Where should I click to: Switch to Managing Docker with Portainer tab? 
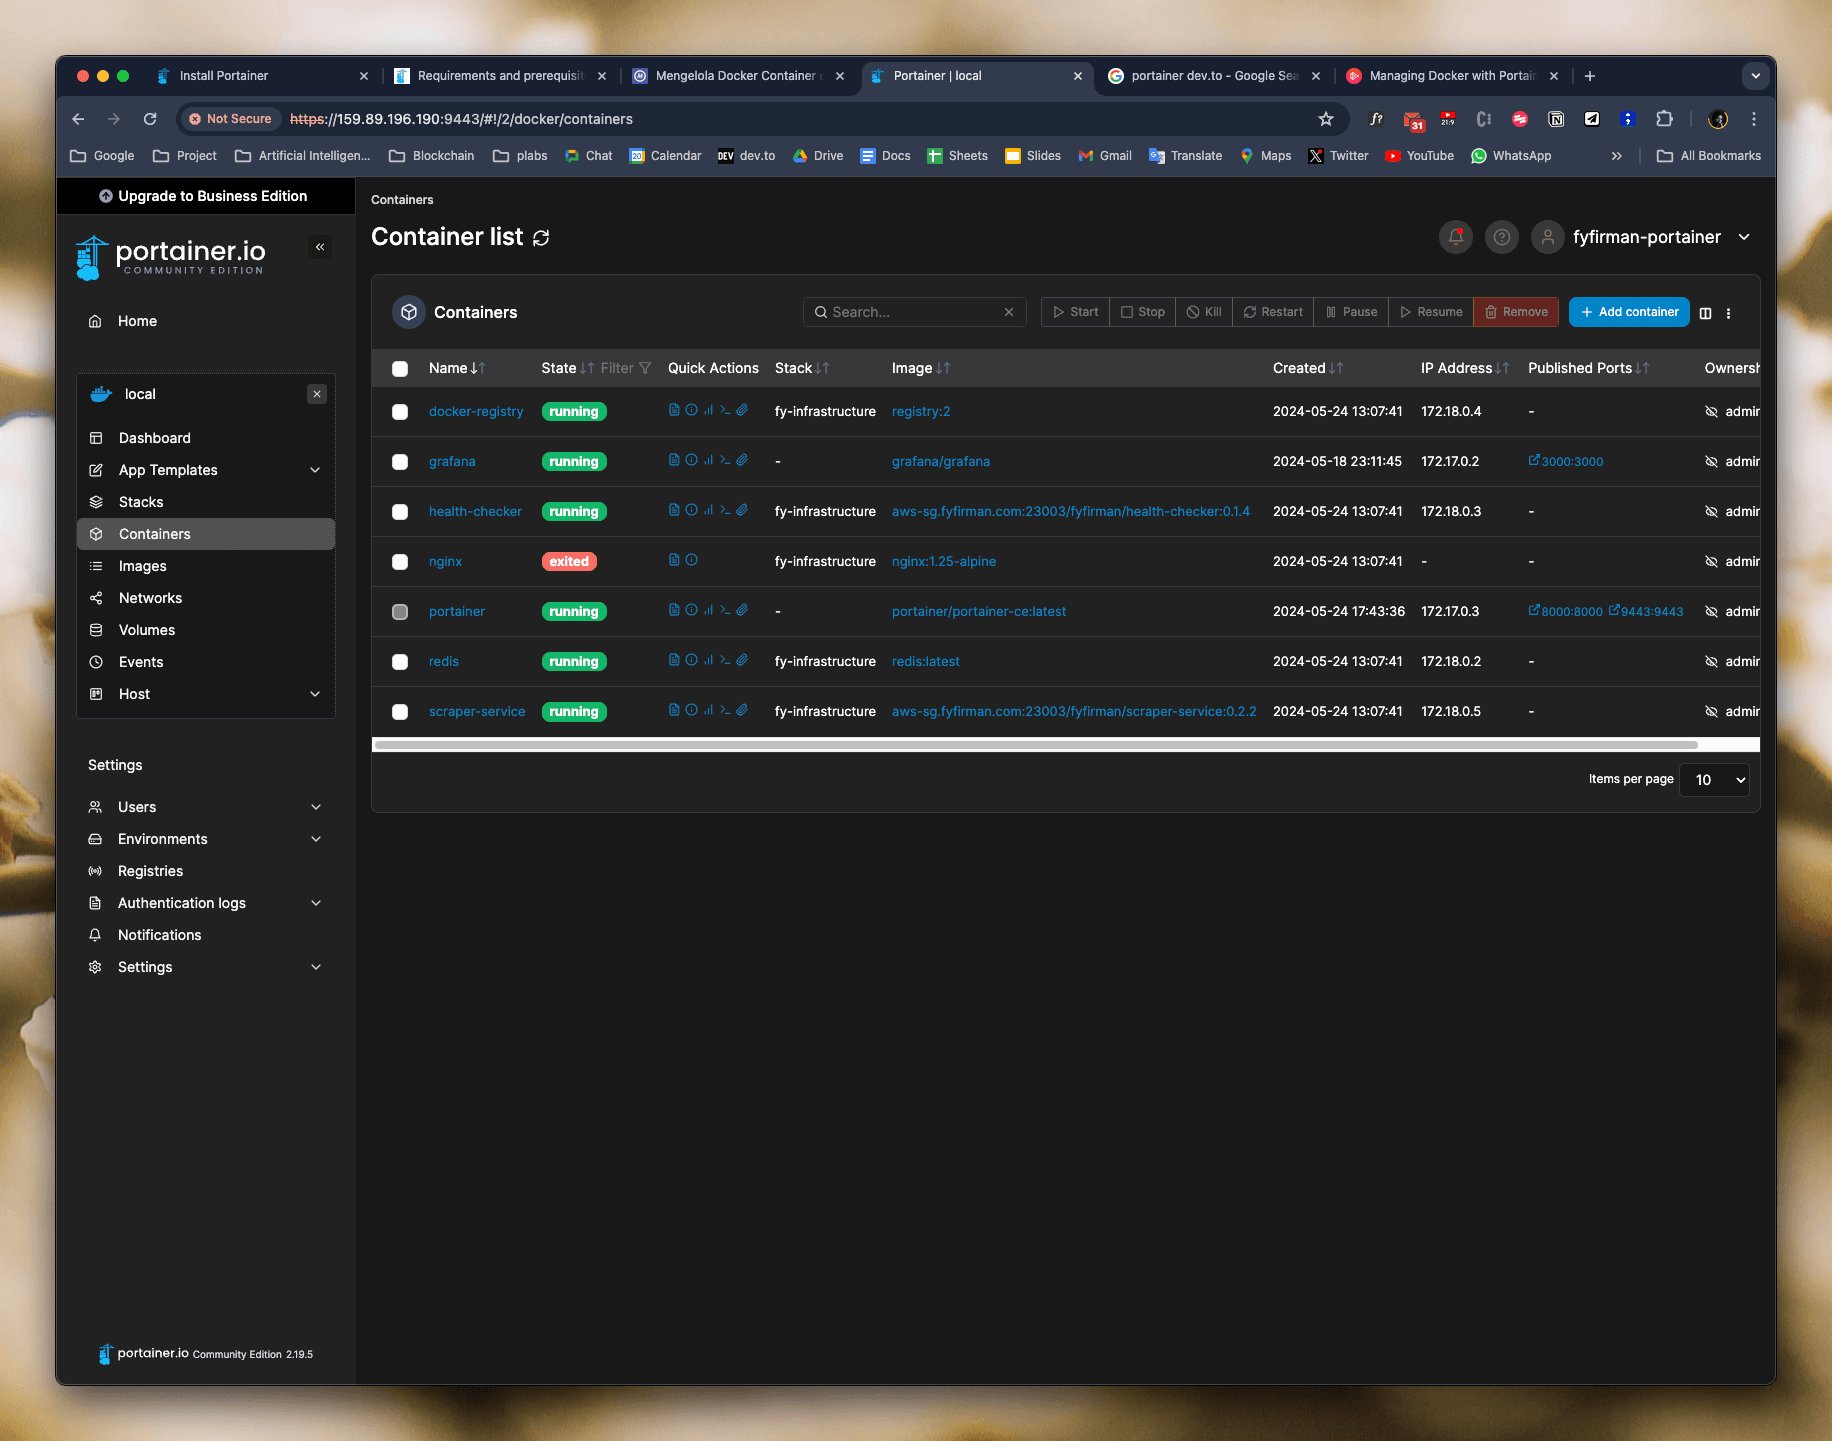pyautogui.click(x=1450, y=76)
